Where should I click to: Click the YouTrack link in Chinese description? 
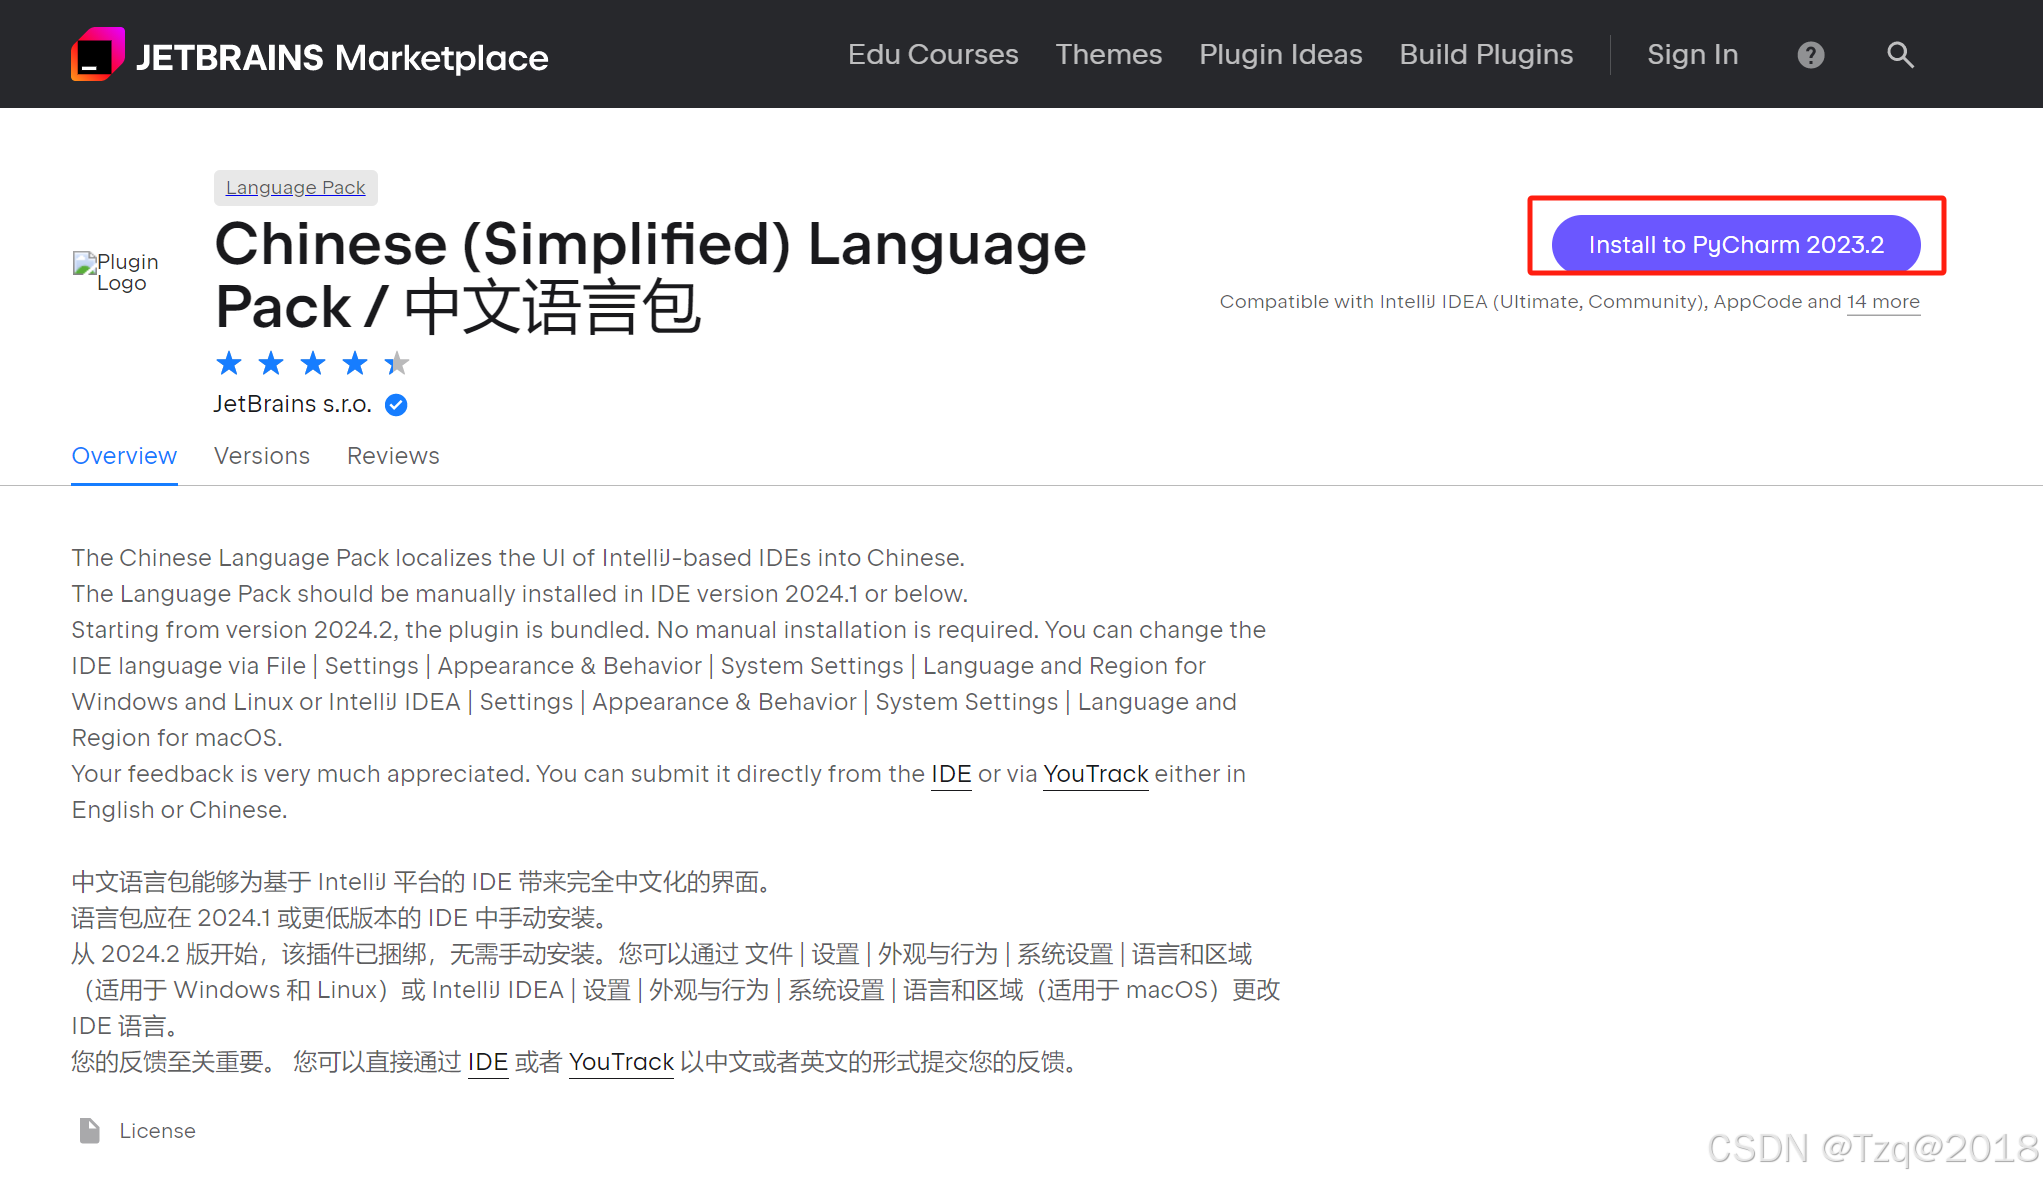click(621, 1062)
